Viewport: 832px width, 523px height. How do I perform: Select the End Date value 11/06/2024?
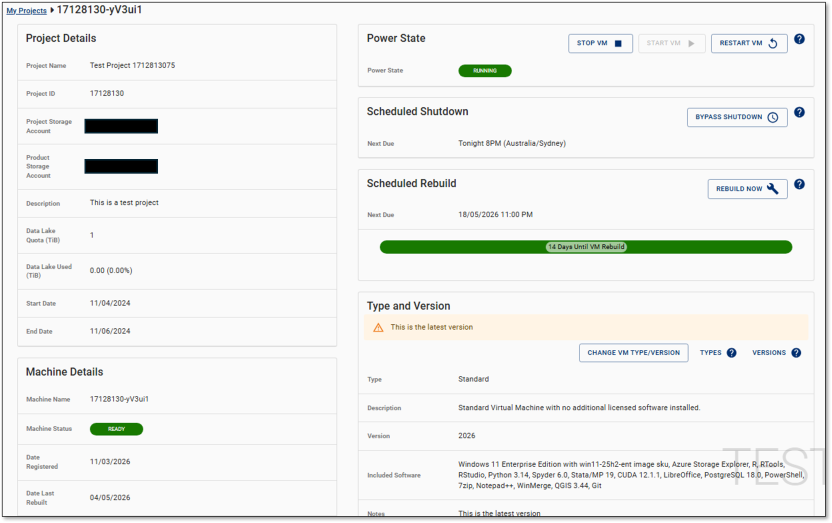pyautogui.click(x=110, y=331)
